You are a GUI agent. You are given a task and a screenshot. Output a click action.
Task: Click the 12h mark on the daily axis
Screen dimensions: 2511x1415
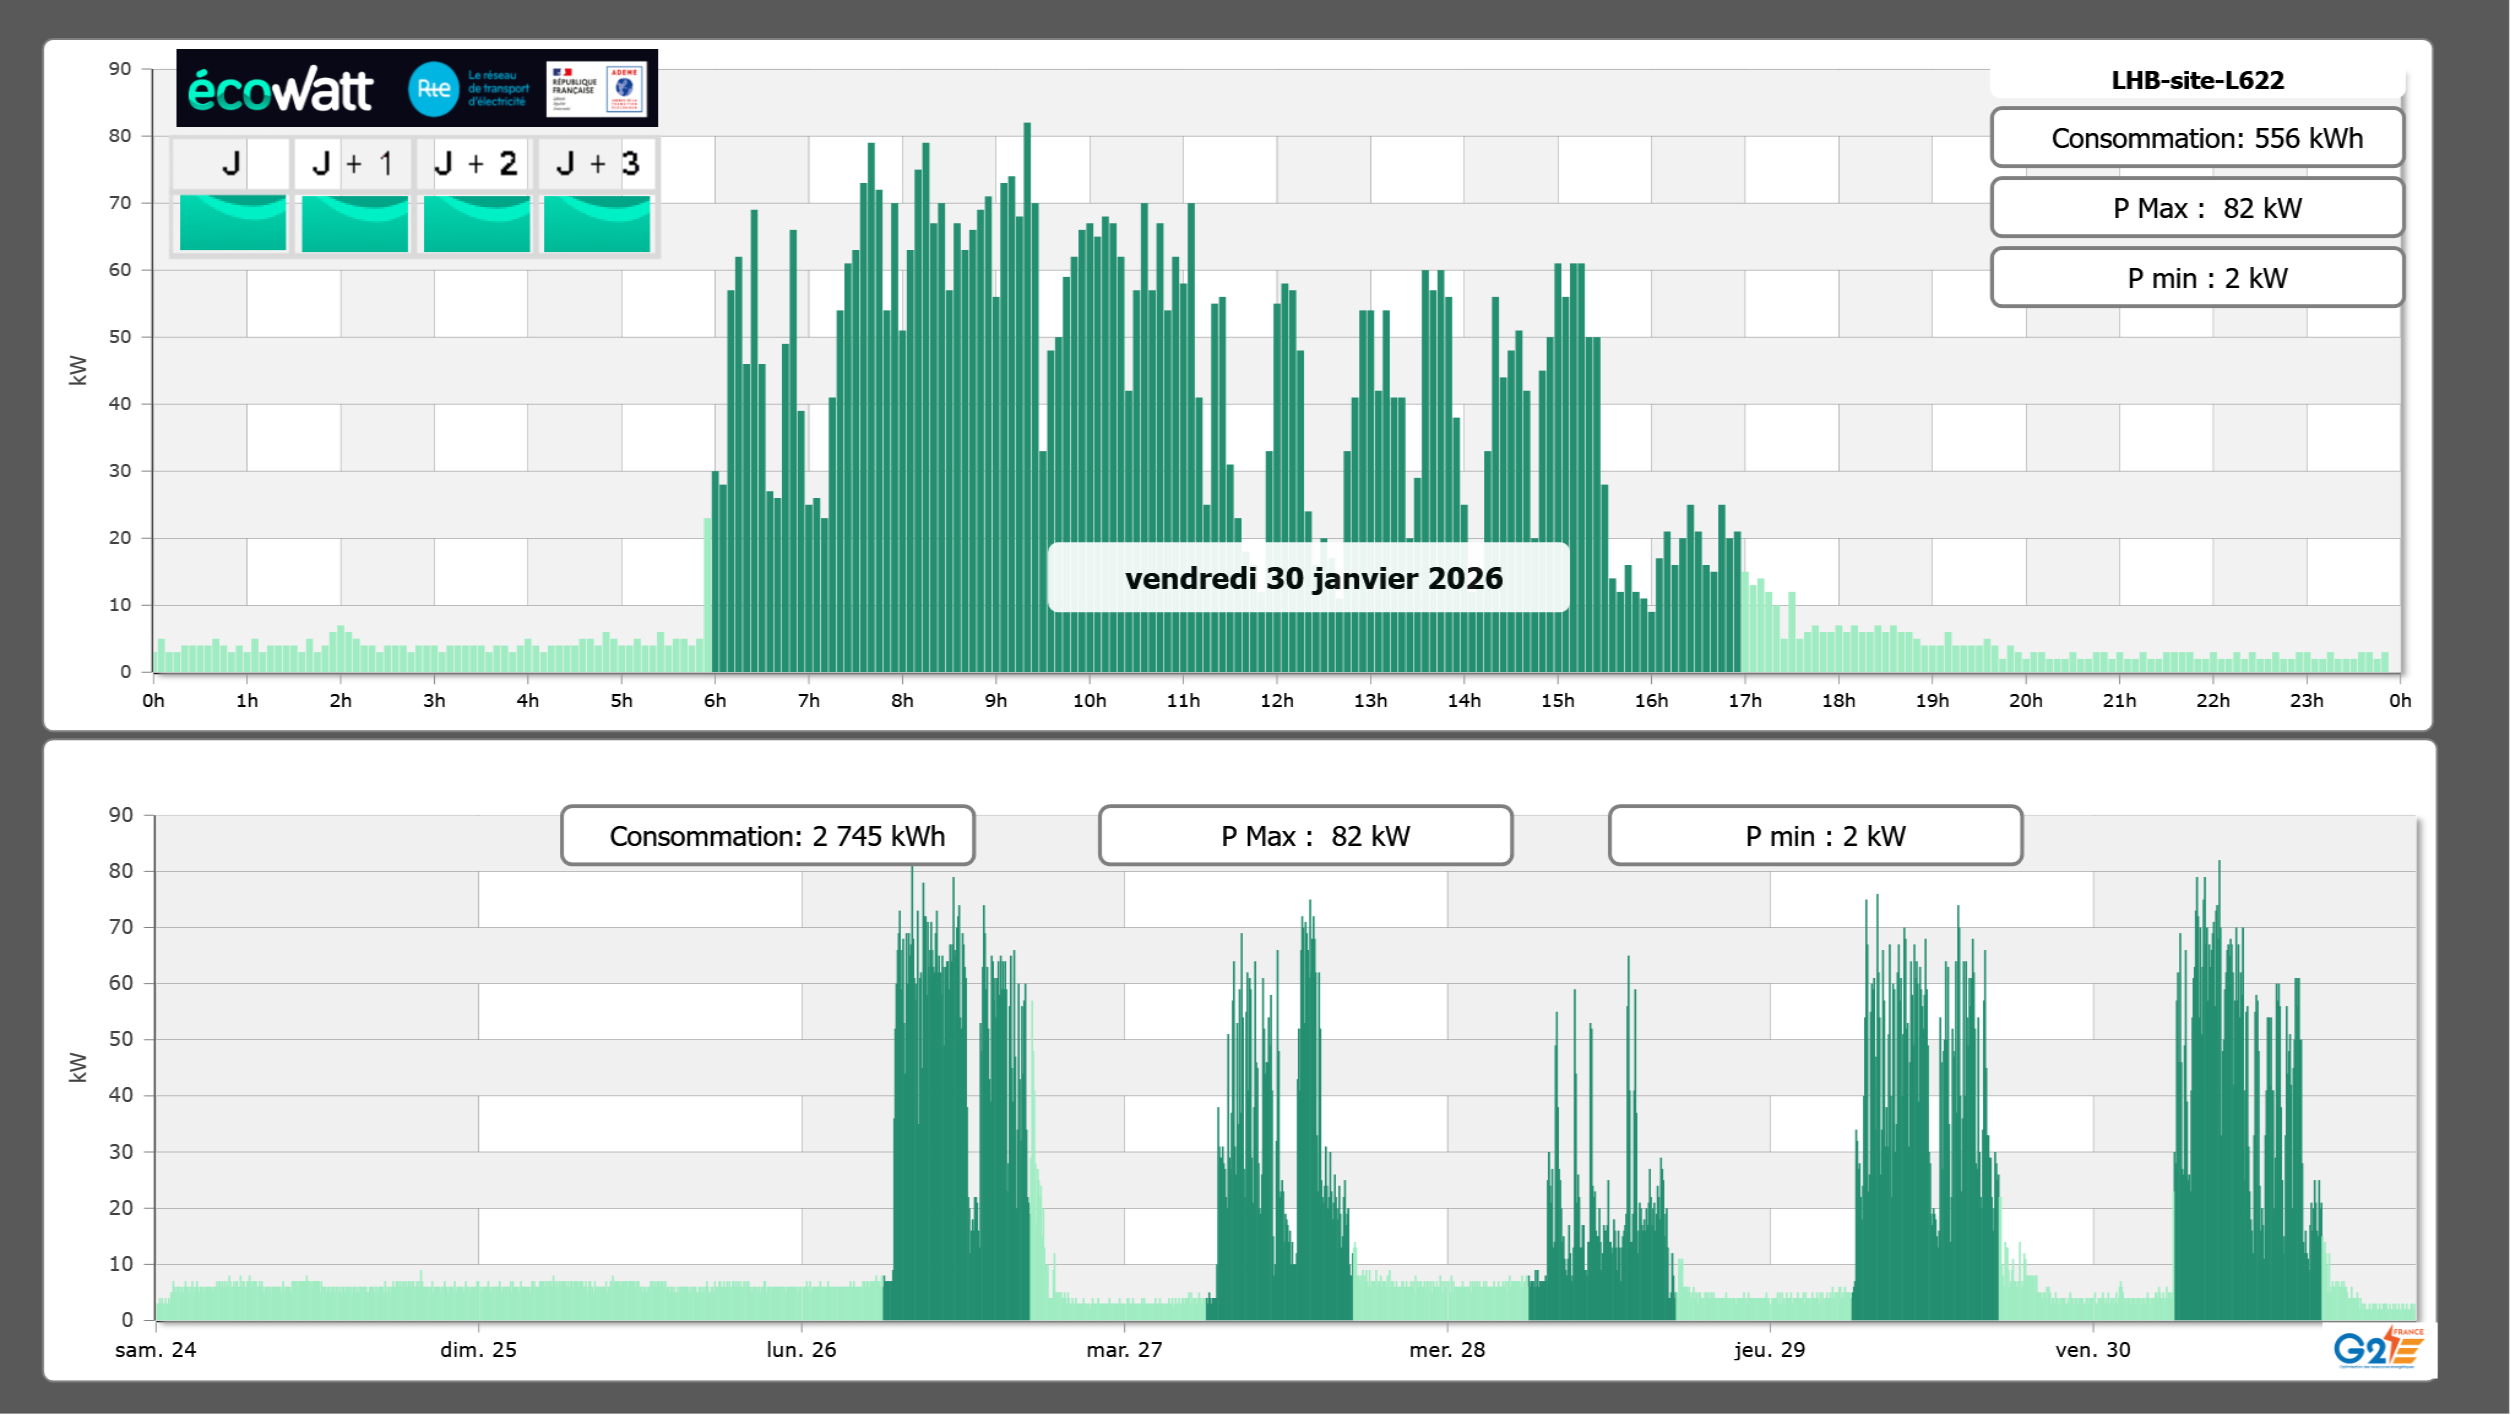(x=1276, y=701)
